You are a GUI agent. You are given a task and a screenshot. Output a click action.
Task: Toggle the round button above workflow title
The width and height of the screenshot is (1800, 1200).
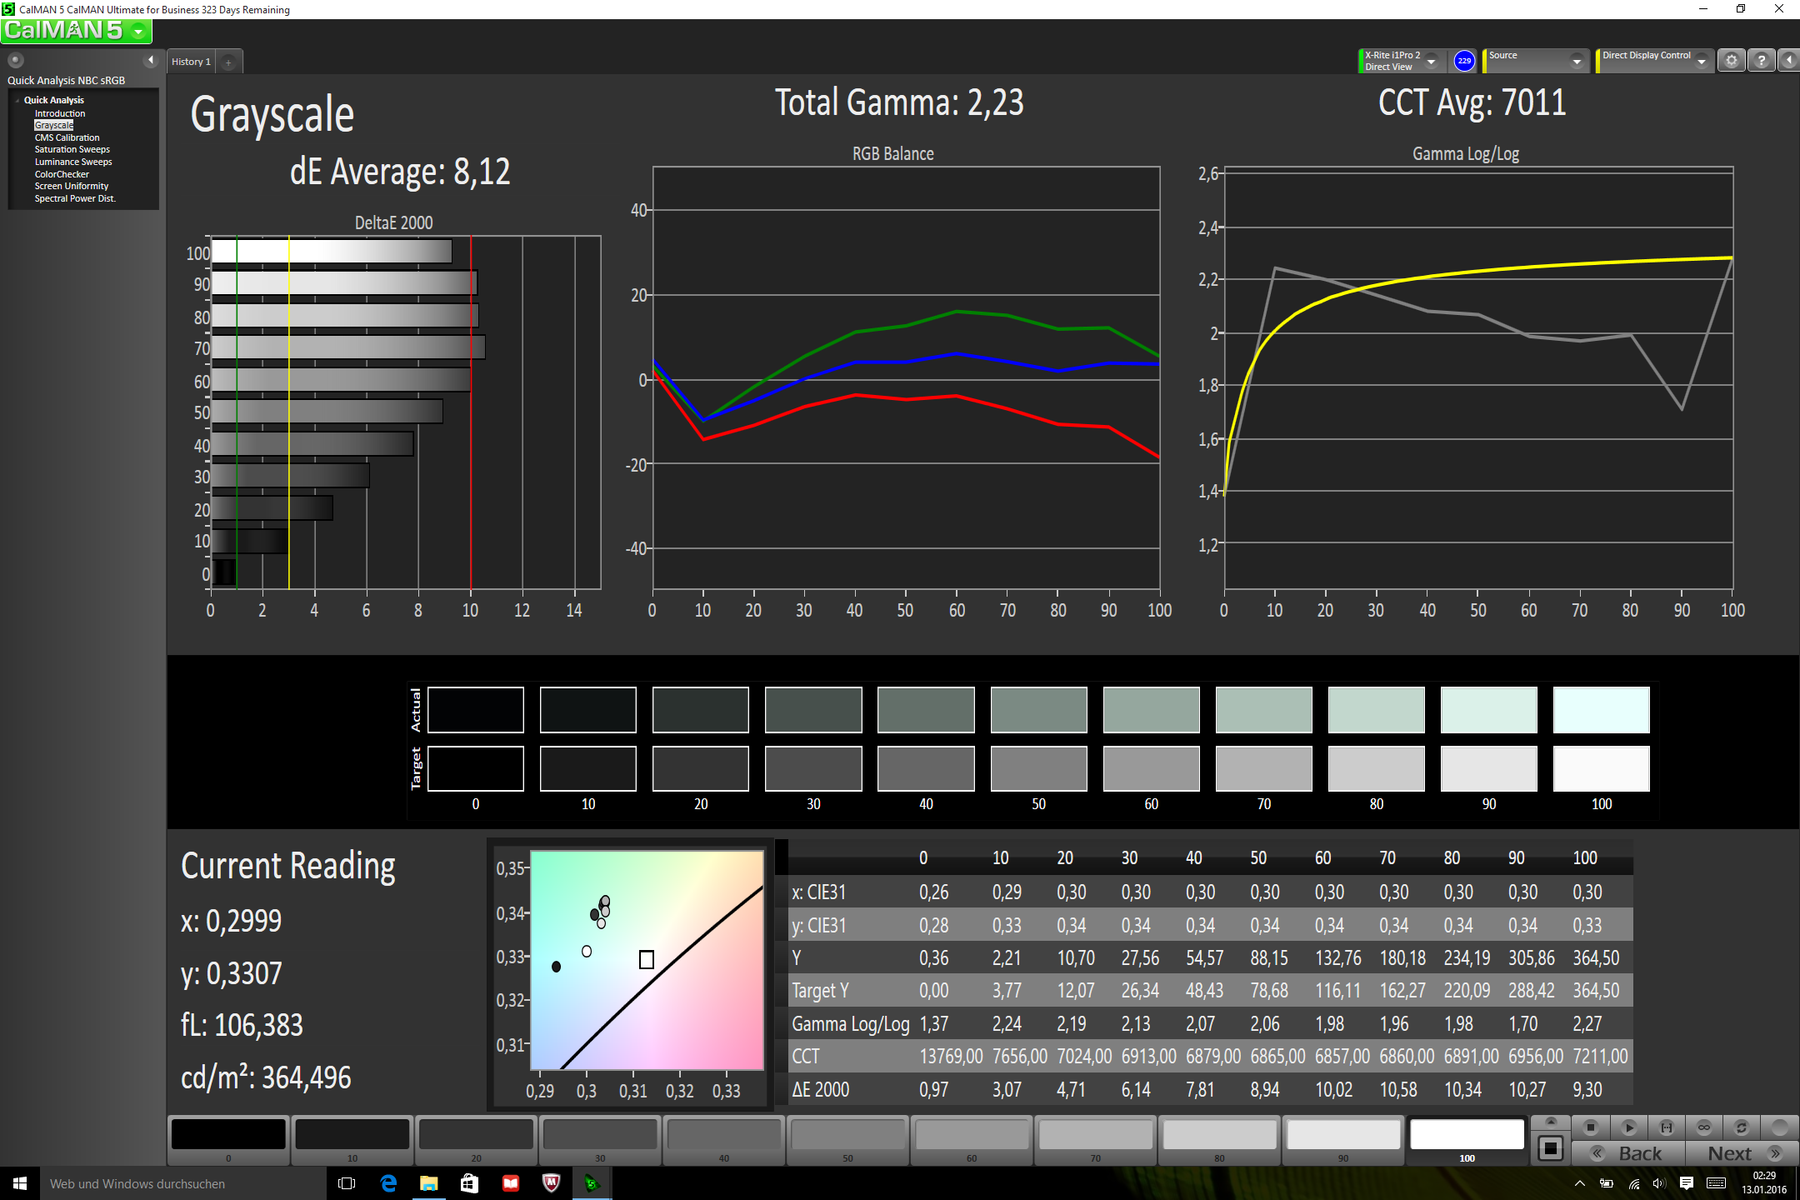coord(15,60)
